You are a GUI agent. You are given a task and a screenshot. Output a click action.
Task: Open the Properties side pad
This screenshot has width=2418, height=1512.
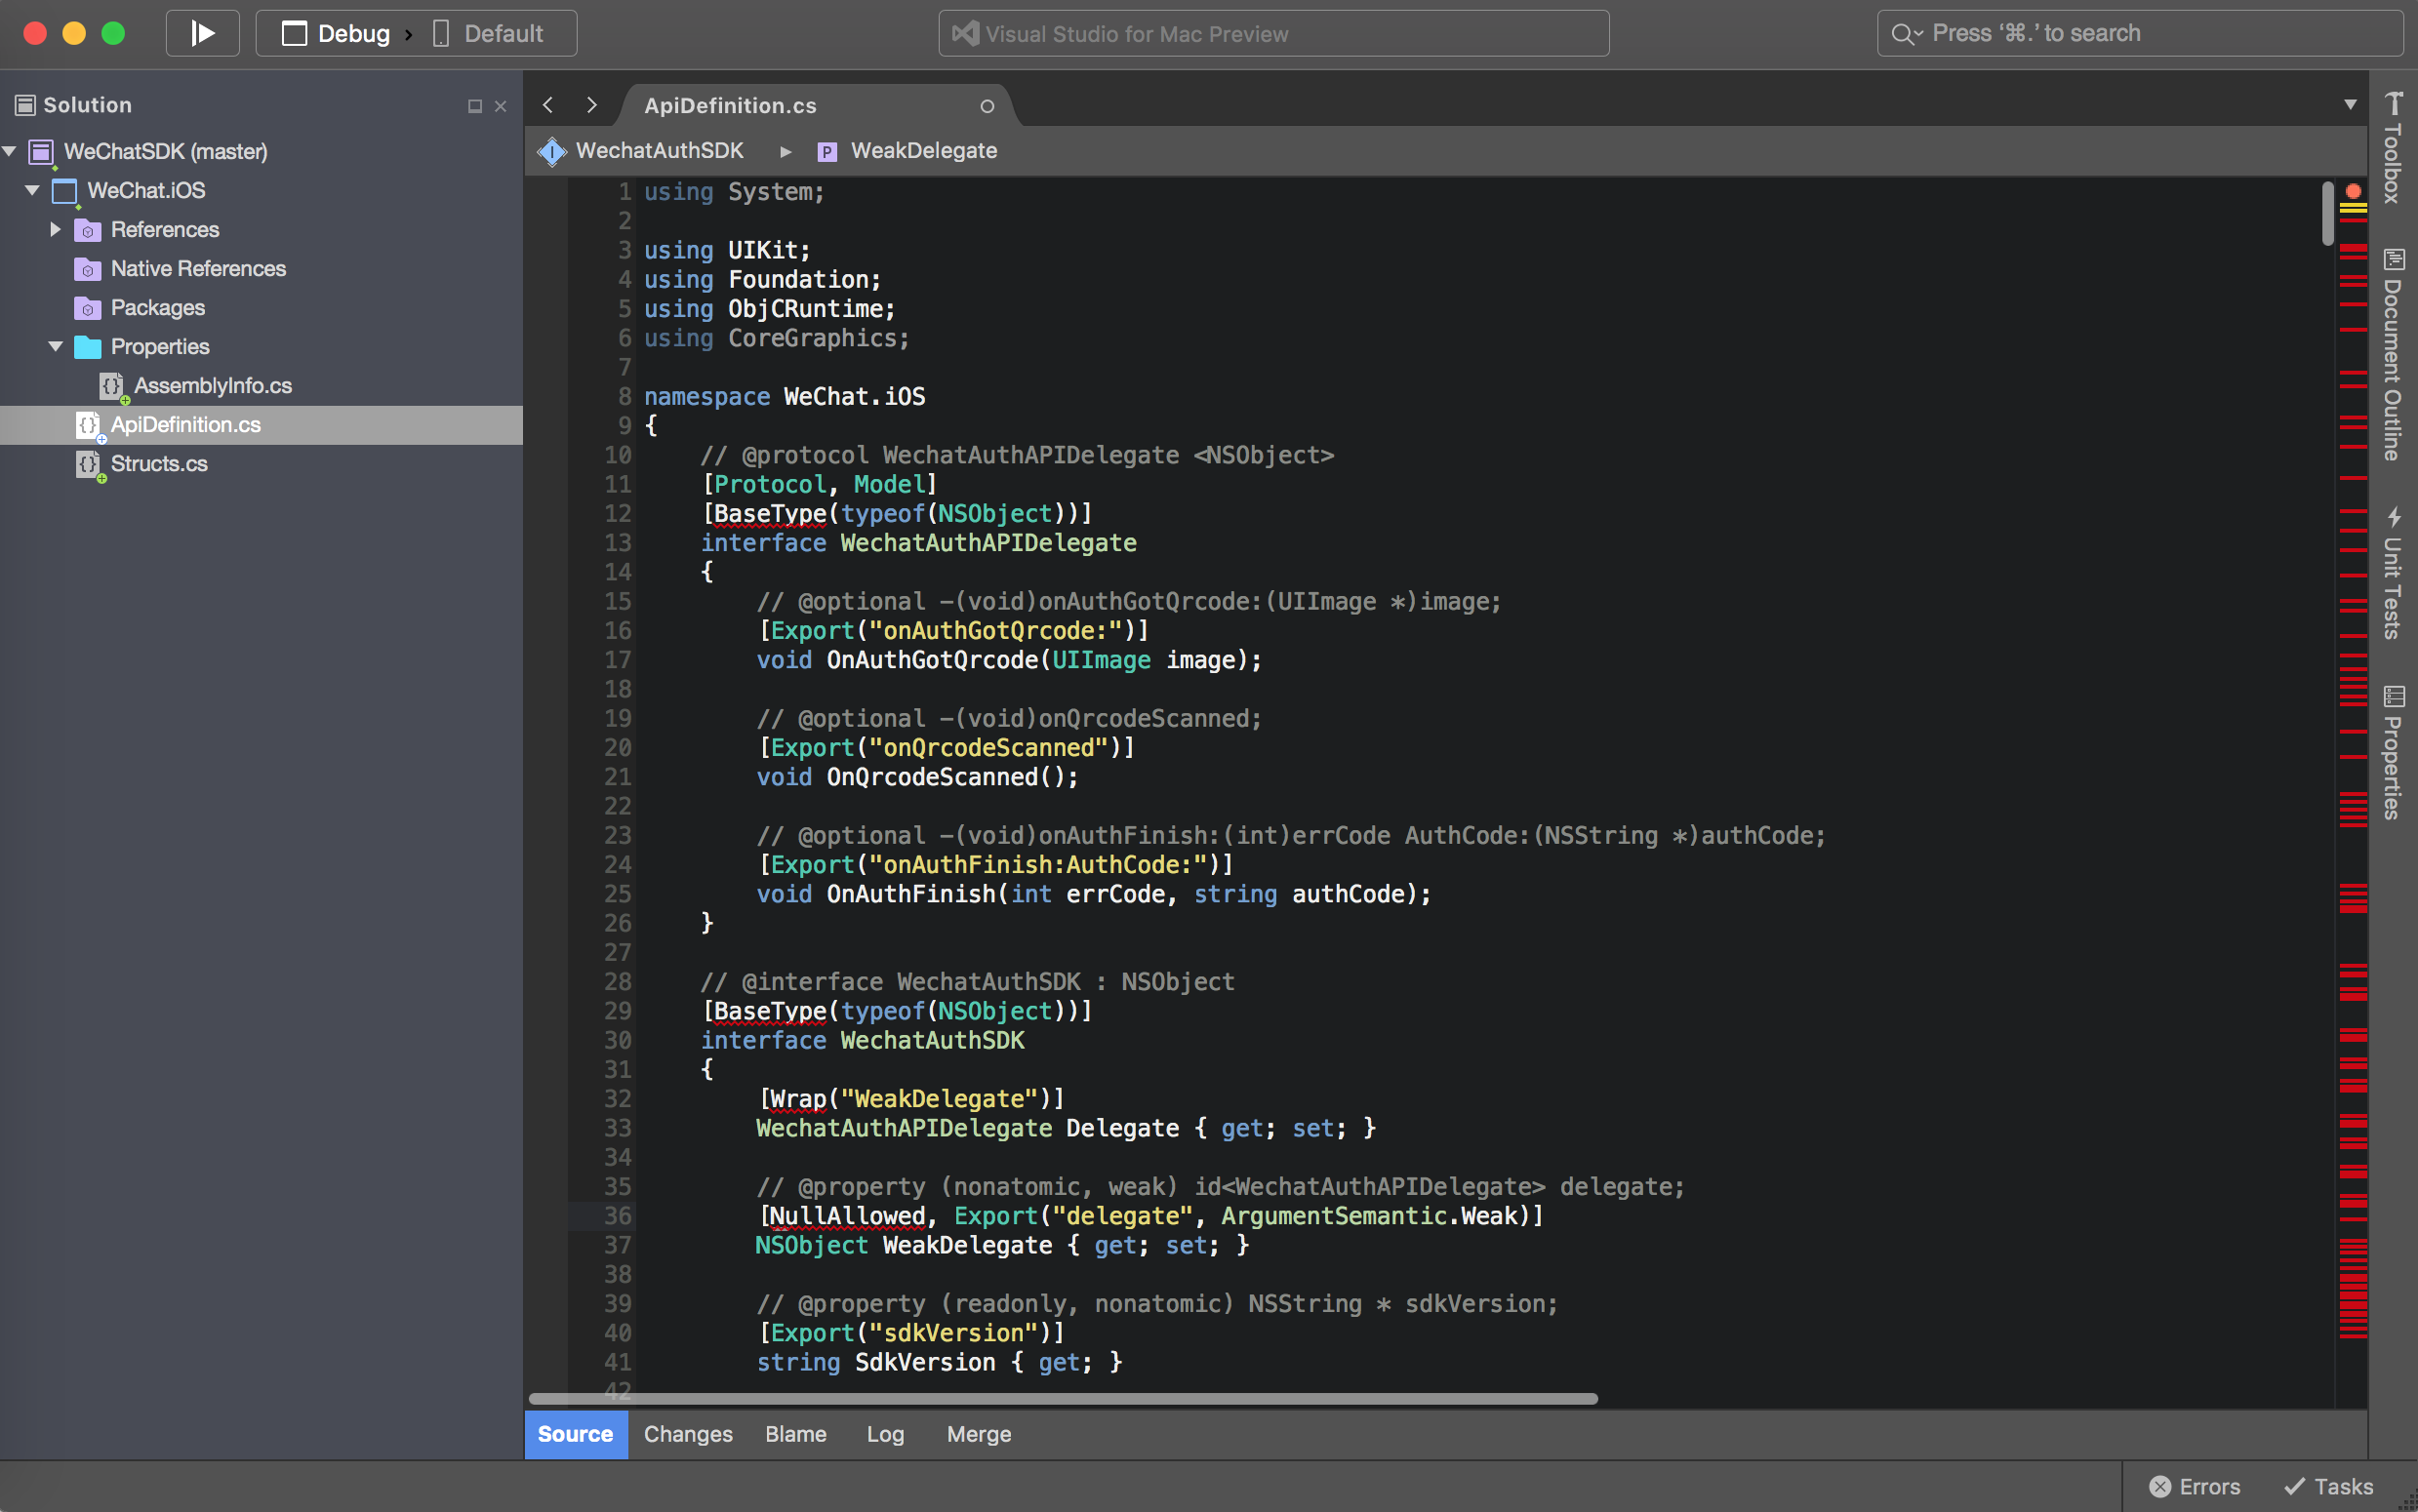tap(2393, 753)
